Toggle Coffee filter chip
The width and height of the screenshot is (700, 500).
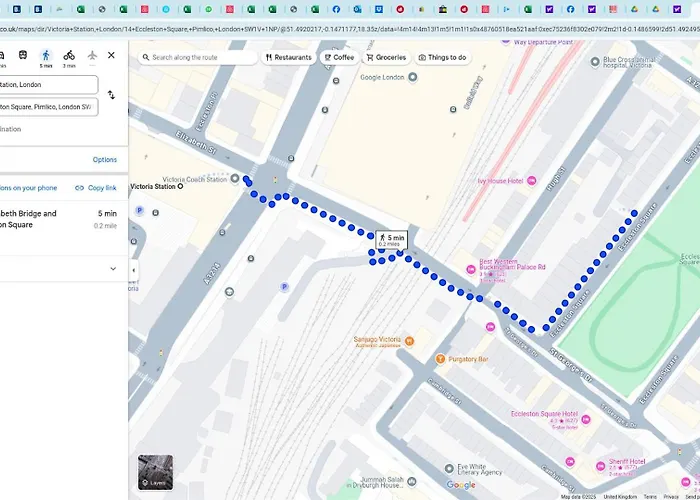click(339, 58)
